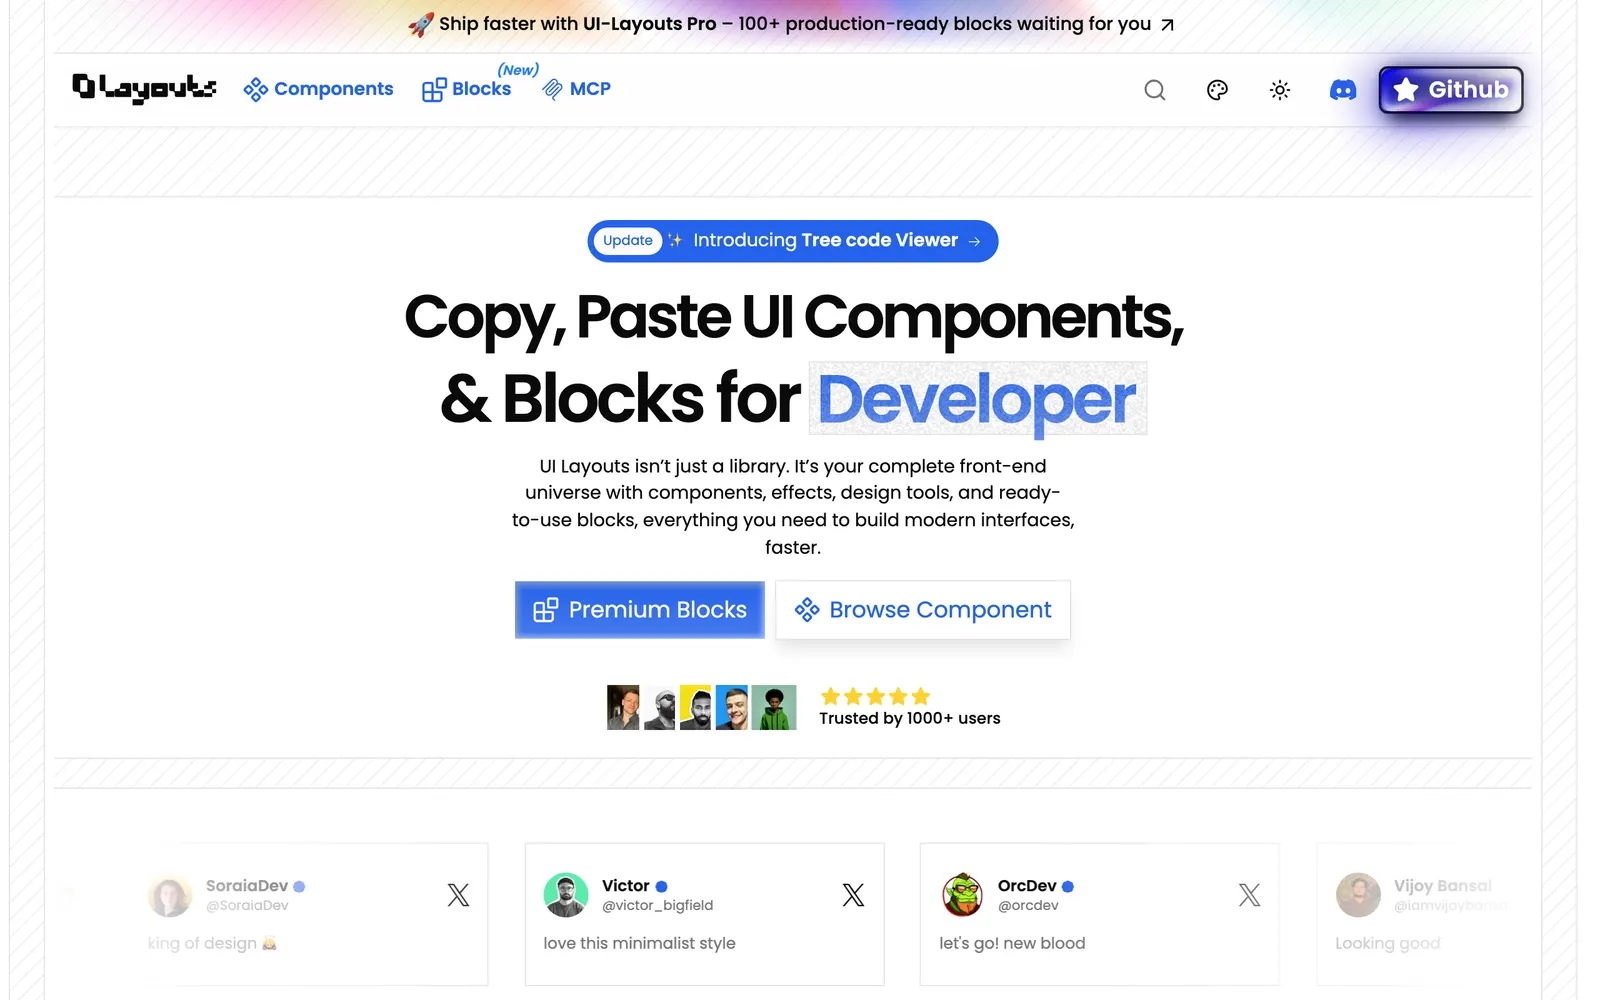Click the icon on Premium Blocks button
Image resolution: width=1600 pixels, height=1000 pixels.
click(x=546, y=610)
